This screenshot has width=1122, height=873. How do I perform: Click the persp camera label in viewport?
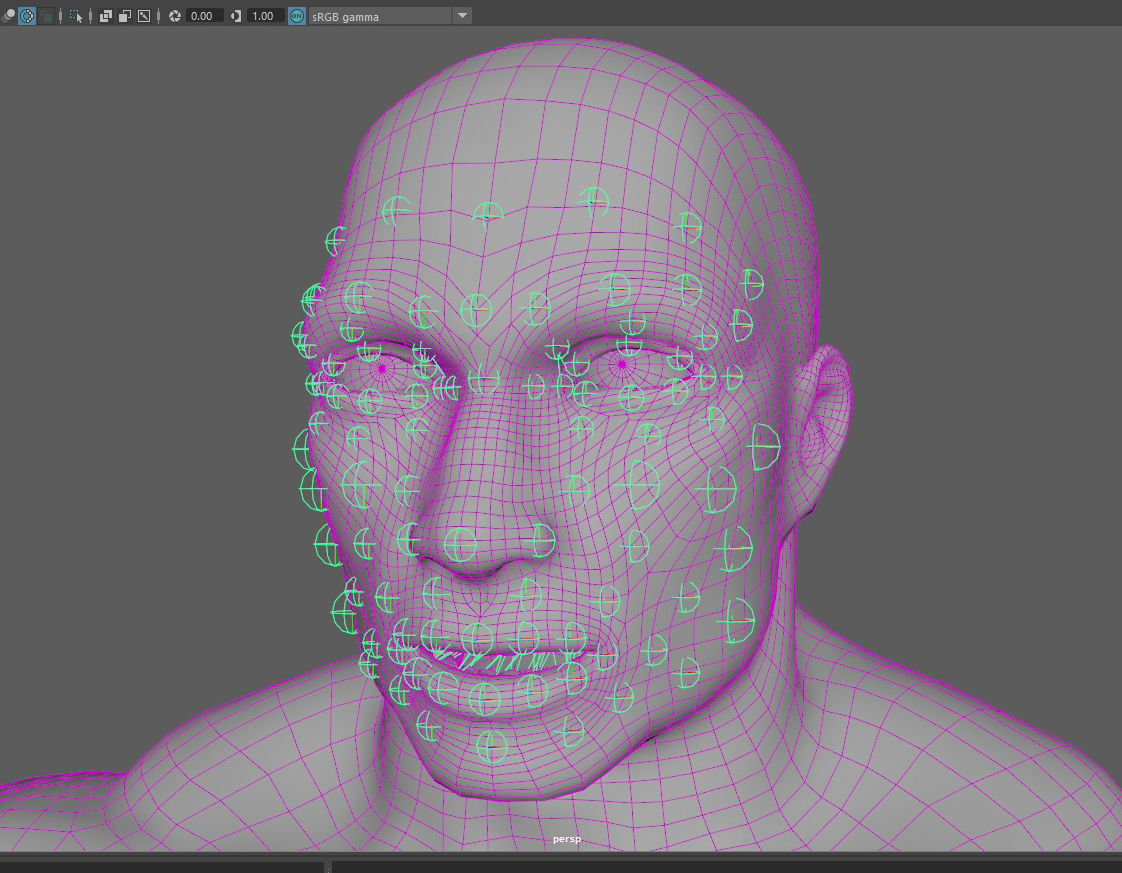click(x=567, y=839)
